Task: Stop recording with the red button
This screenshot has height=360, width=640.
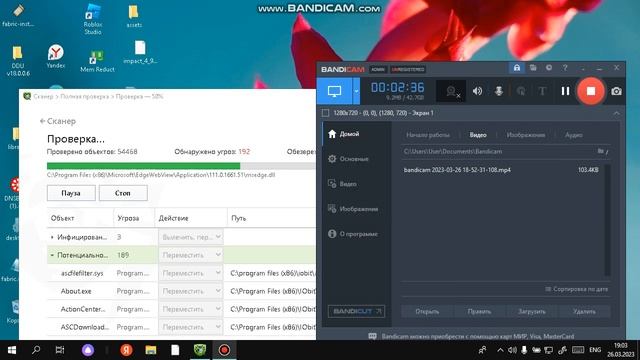Action: 591,91
